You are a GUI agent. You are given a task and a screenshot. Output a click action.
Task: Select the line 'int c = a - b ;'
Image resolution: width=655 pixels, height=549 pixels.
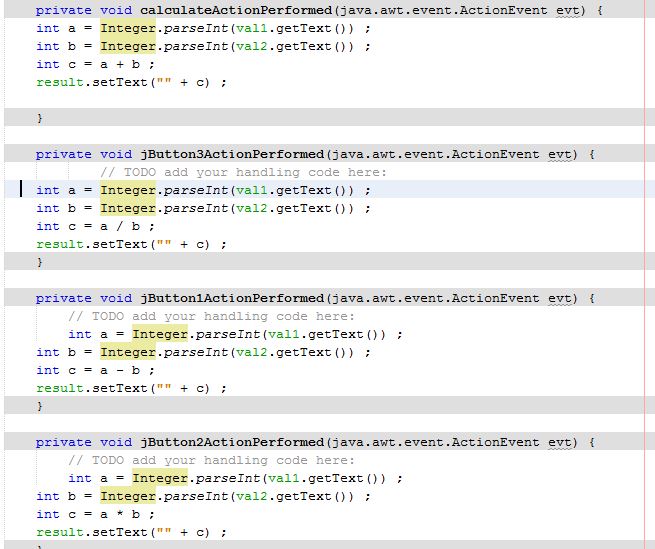pyautogui.click(x=95, y=370)
